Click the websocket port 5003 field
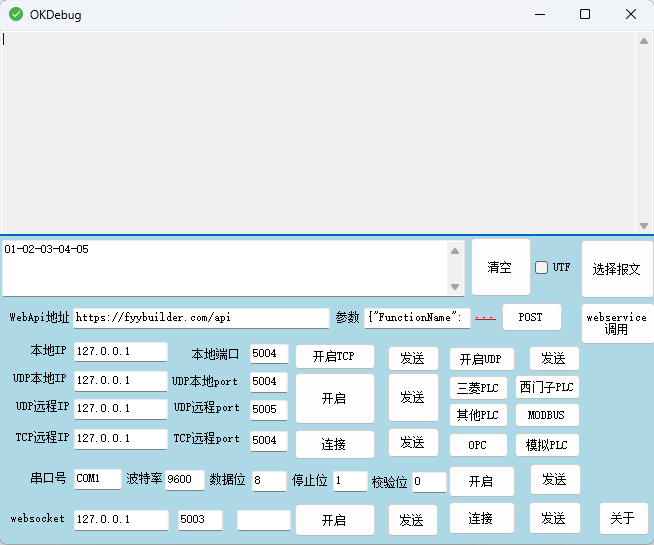This screenshot has width=654, height=545. tap(201, 520)
